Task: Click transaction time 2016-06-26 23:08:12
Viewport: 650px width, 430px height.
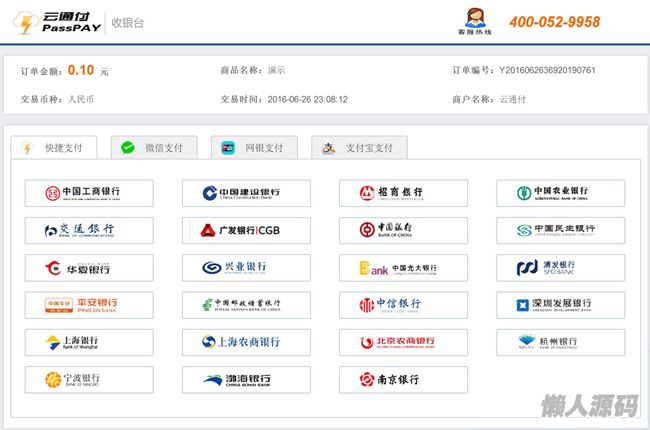Action: point(308,100)
